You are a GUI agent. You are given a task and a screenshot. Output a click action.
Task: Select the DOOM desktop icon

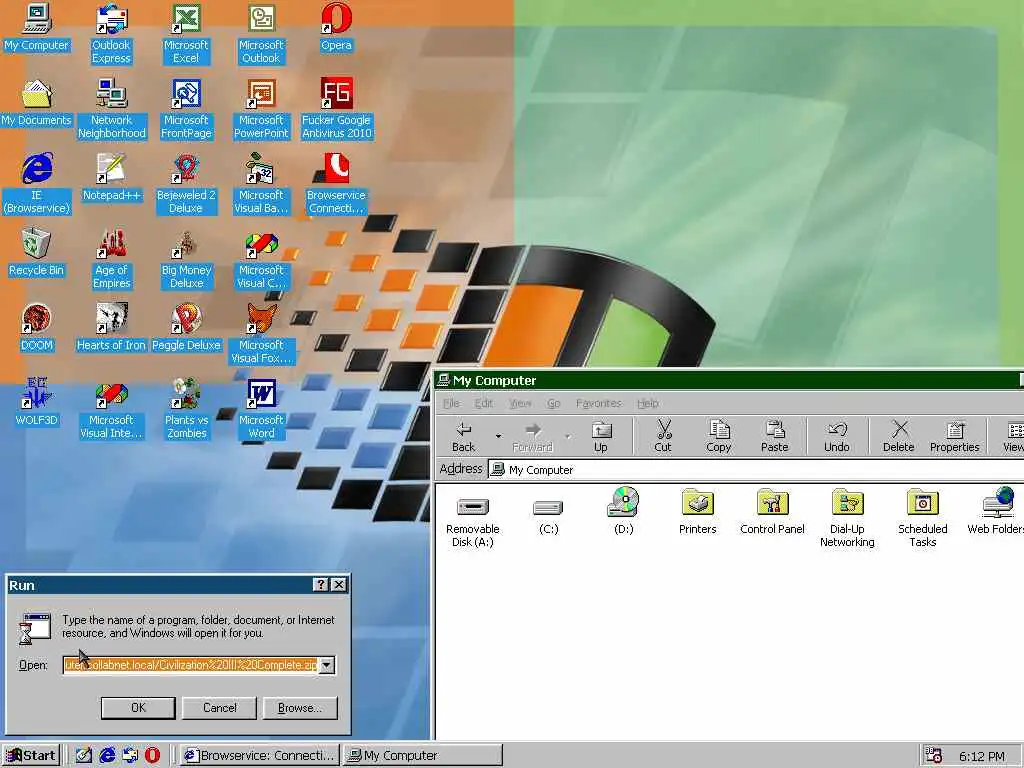[36, 328]
